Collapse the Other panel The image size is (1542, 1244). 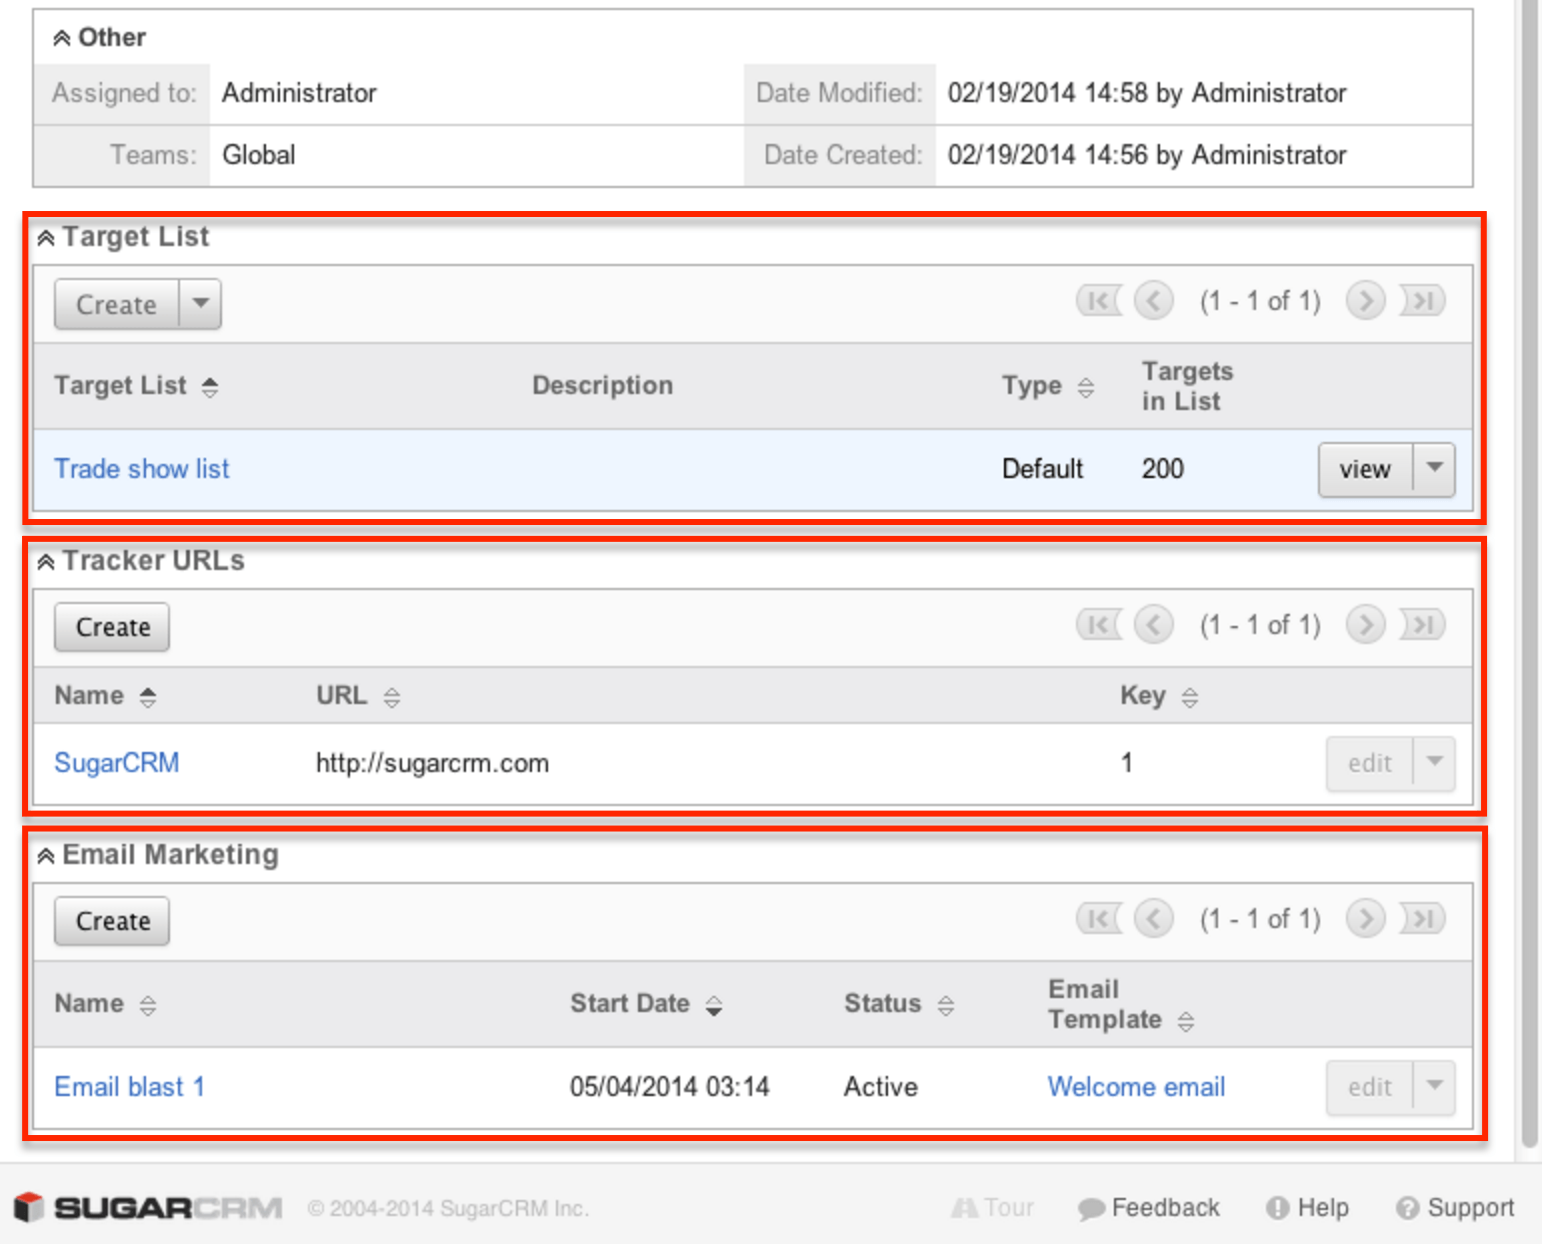point(61,38)
